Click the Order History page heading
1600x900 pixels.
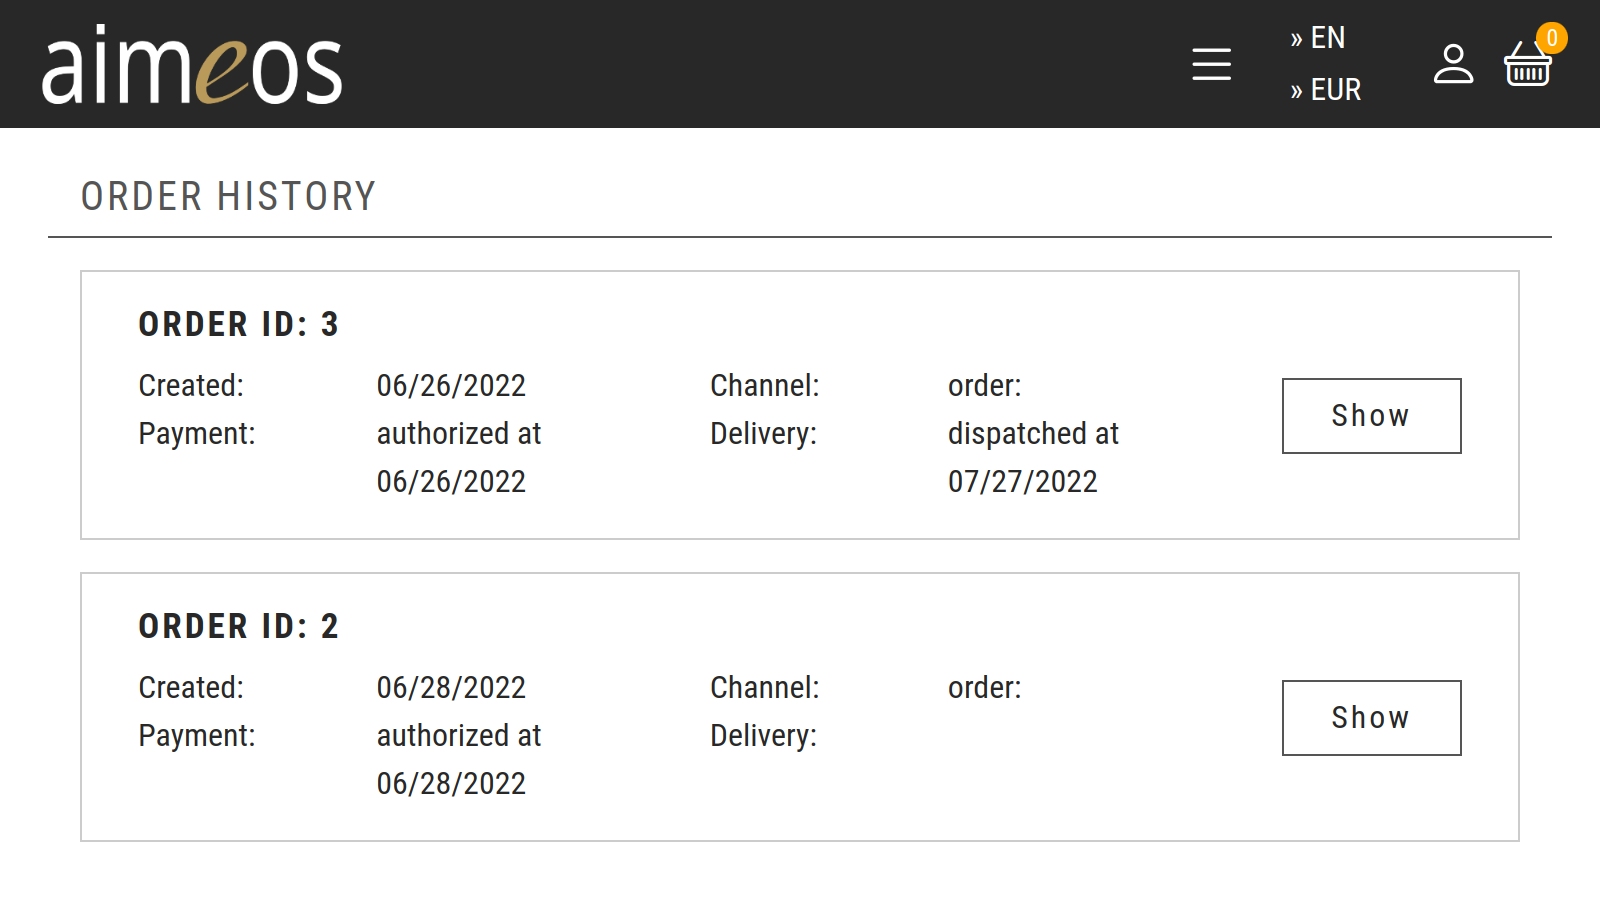(228, 196)
